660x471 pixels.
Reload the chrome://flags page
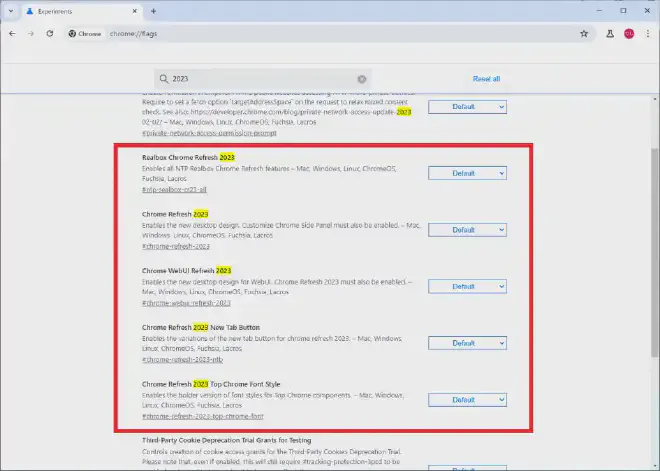(50, 34)
